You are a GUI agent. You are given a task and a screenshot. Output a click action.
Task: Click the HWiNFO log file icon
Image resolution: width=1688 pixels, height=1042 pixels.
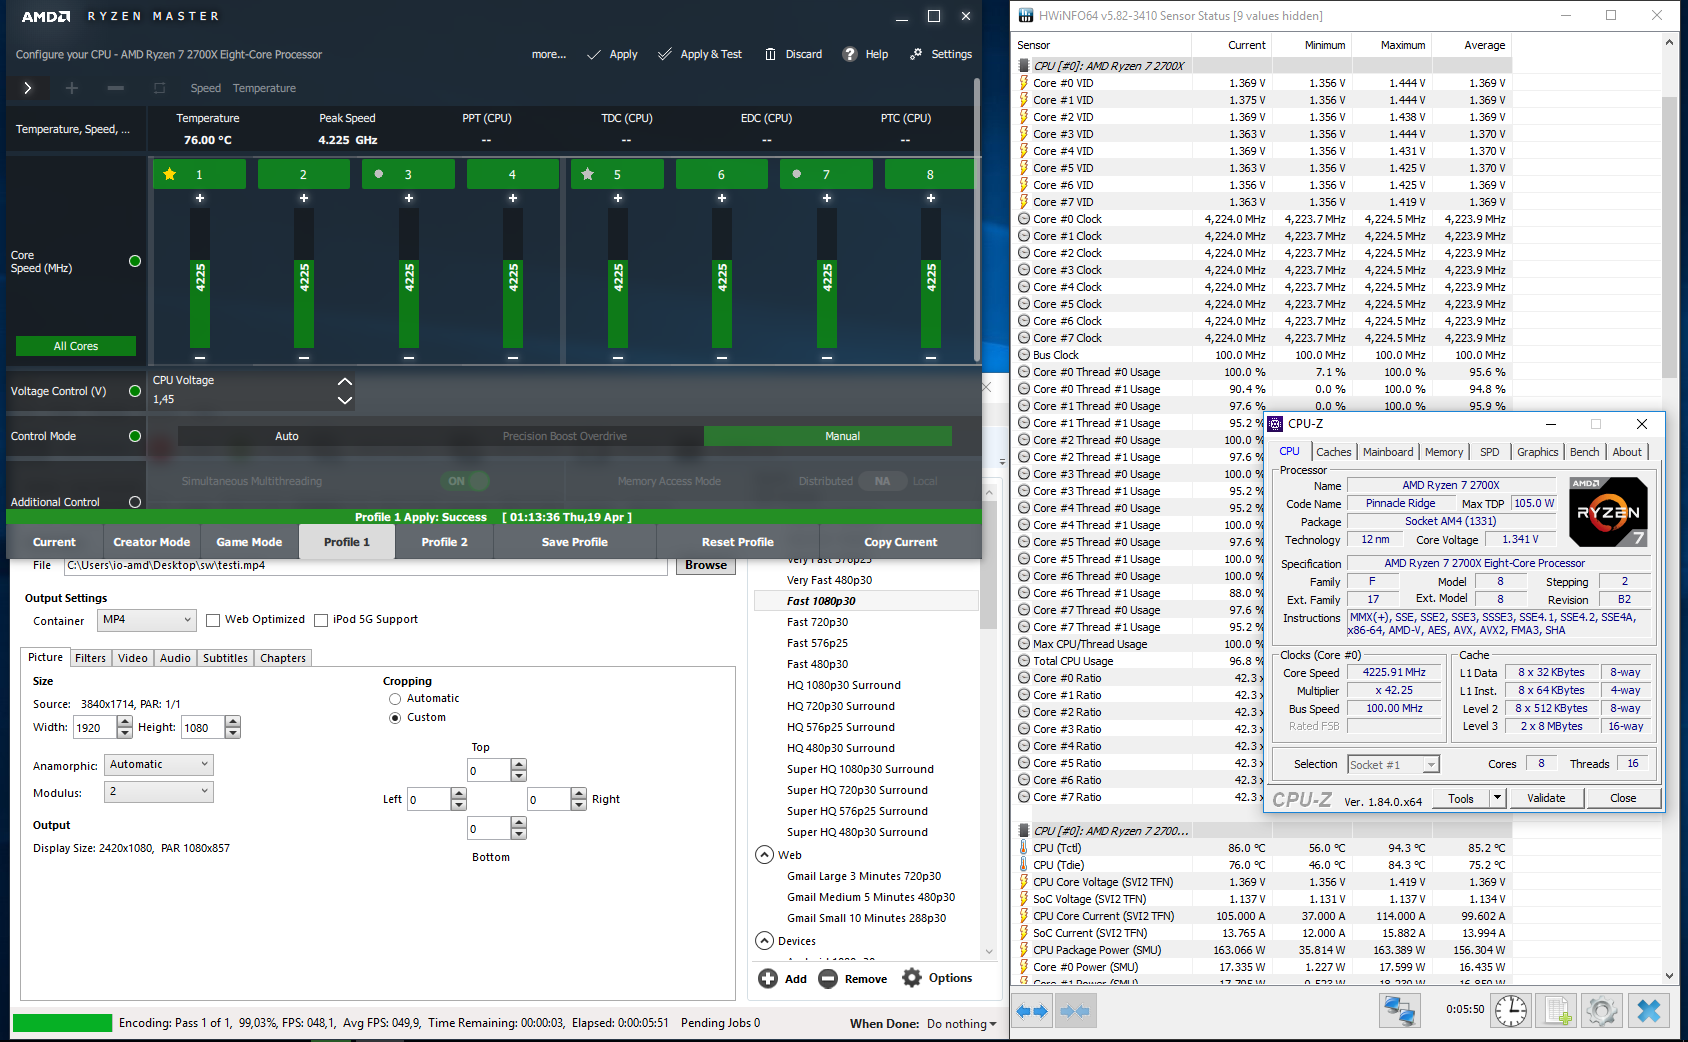tap(1557, 1011)
